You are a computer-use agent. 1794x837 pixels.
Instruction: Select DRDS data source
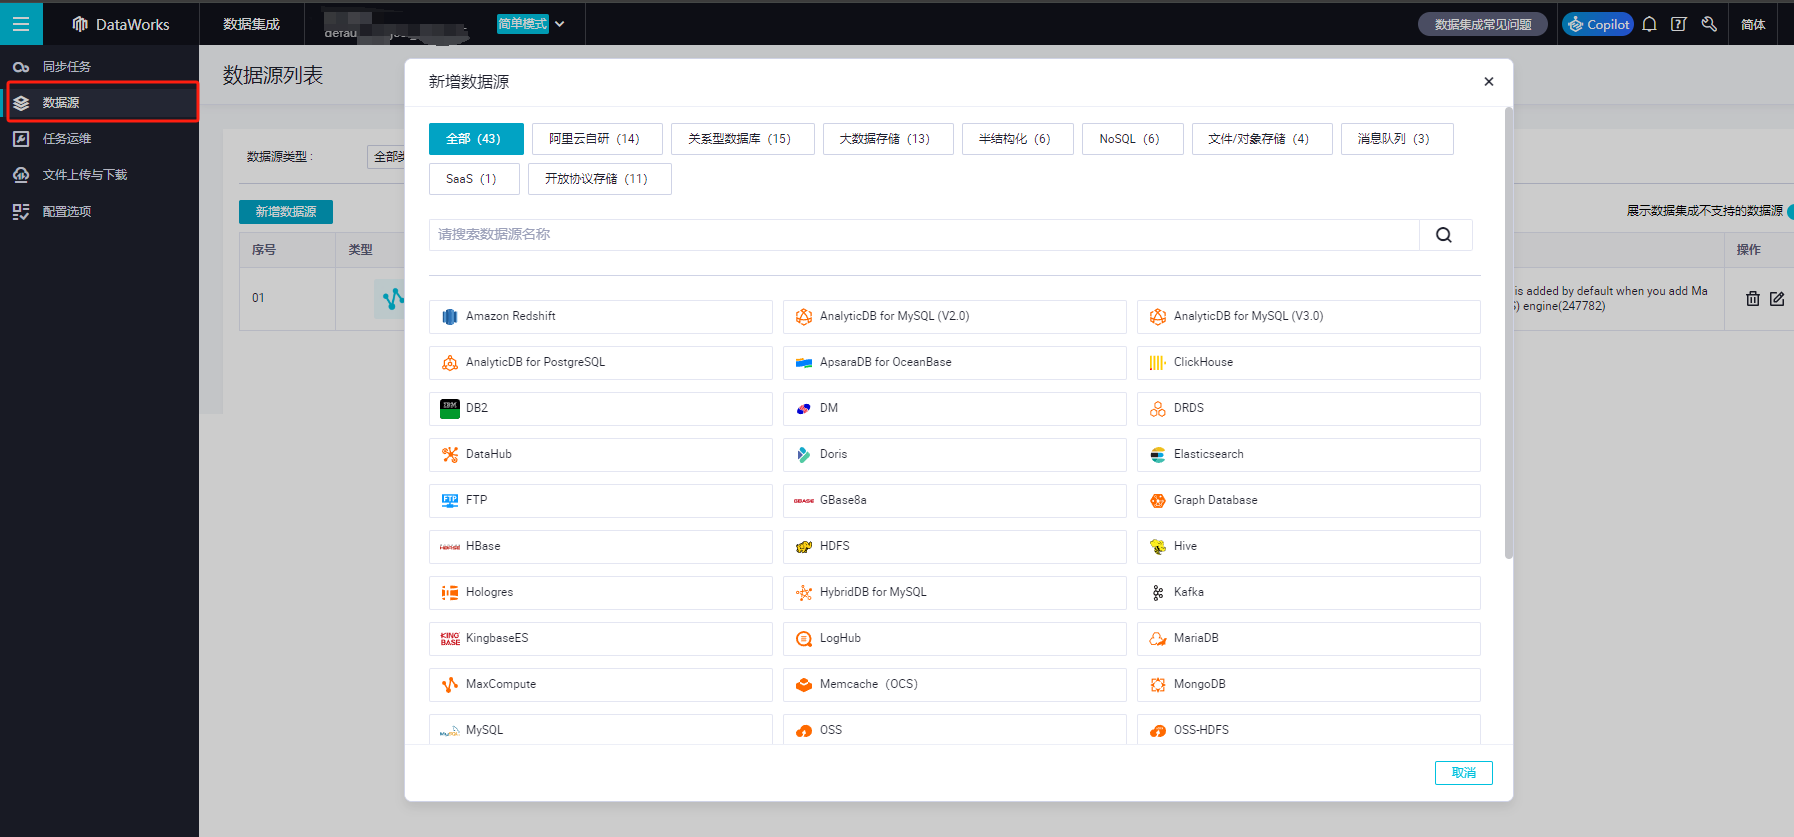[x=1309, y=409]
